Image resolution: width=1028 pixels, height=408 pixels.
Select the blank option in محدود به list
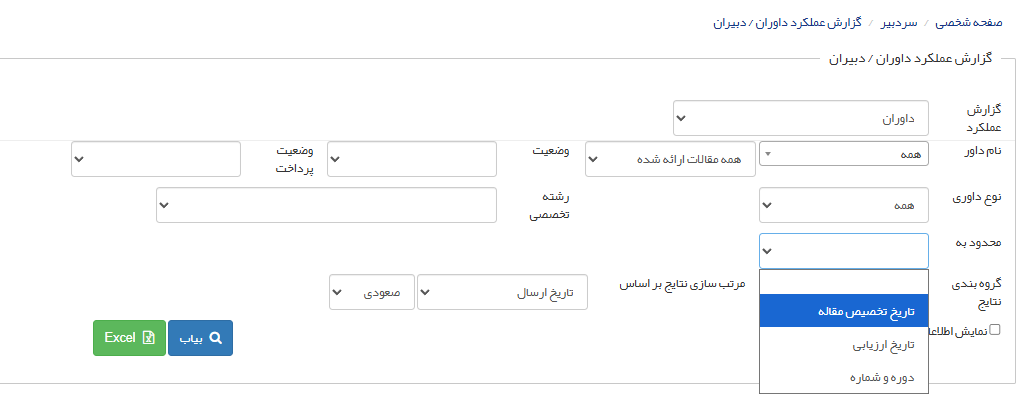(844, 280)
